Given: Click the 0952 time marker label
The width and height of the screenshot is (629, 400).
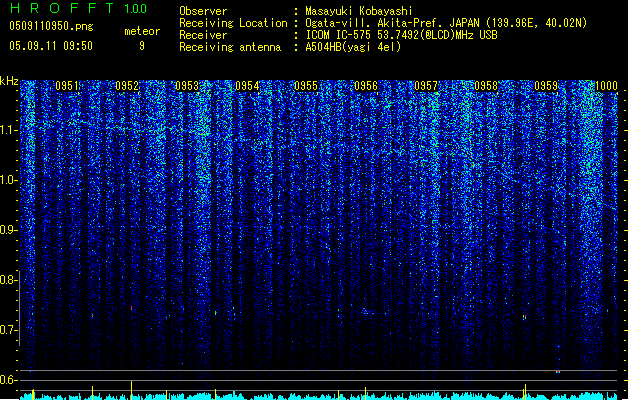Looking at the screenshot, I should tap(127, 86).
